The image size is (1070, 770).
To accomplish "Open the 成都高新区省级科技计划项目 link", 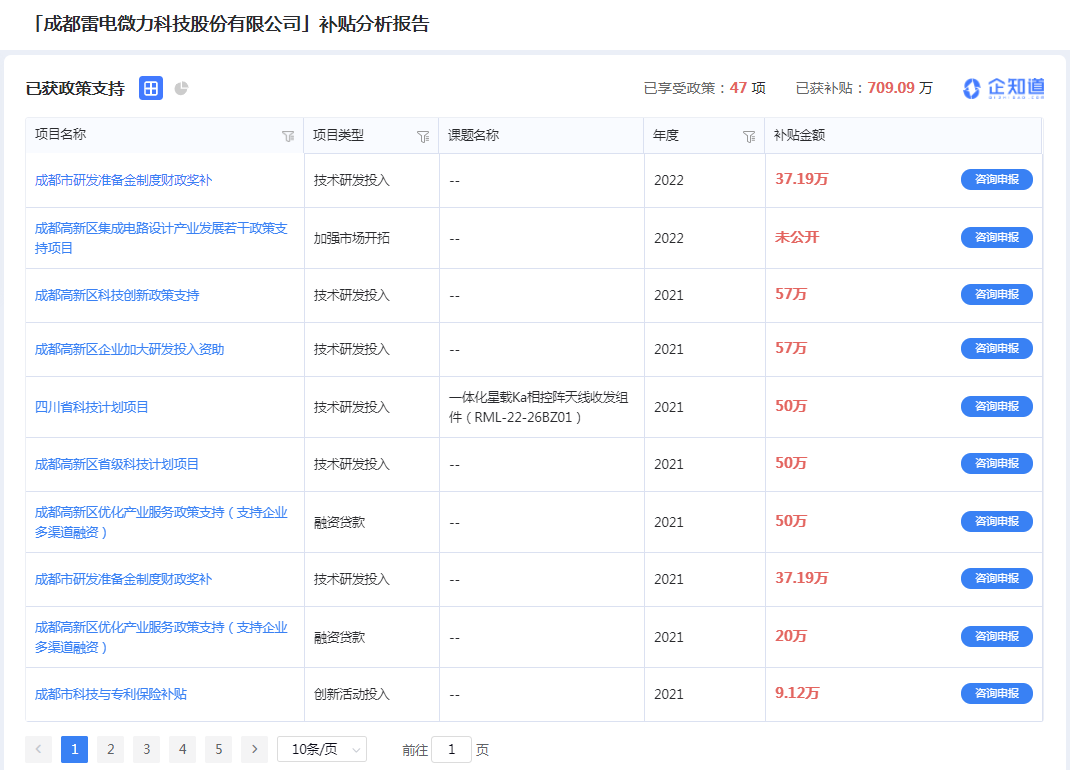I will coord(117,465).
